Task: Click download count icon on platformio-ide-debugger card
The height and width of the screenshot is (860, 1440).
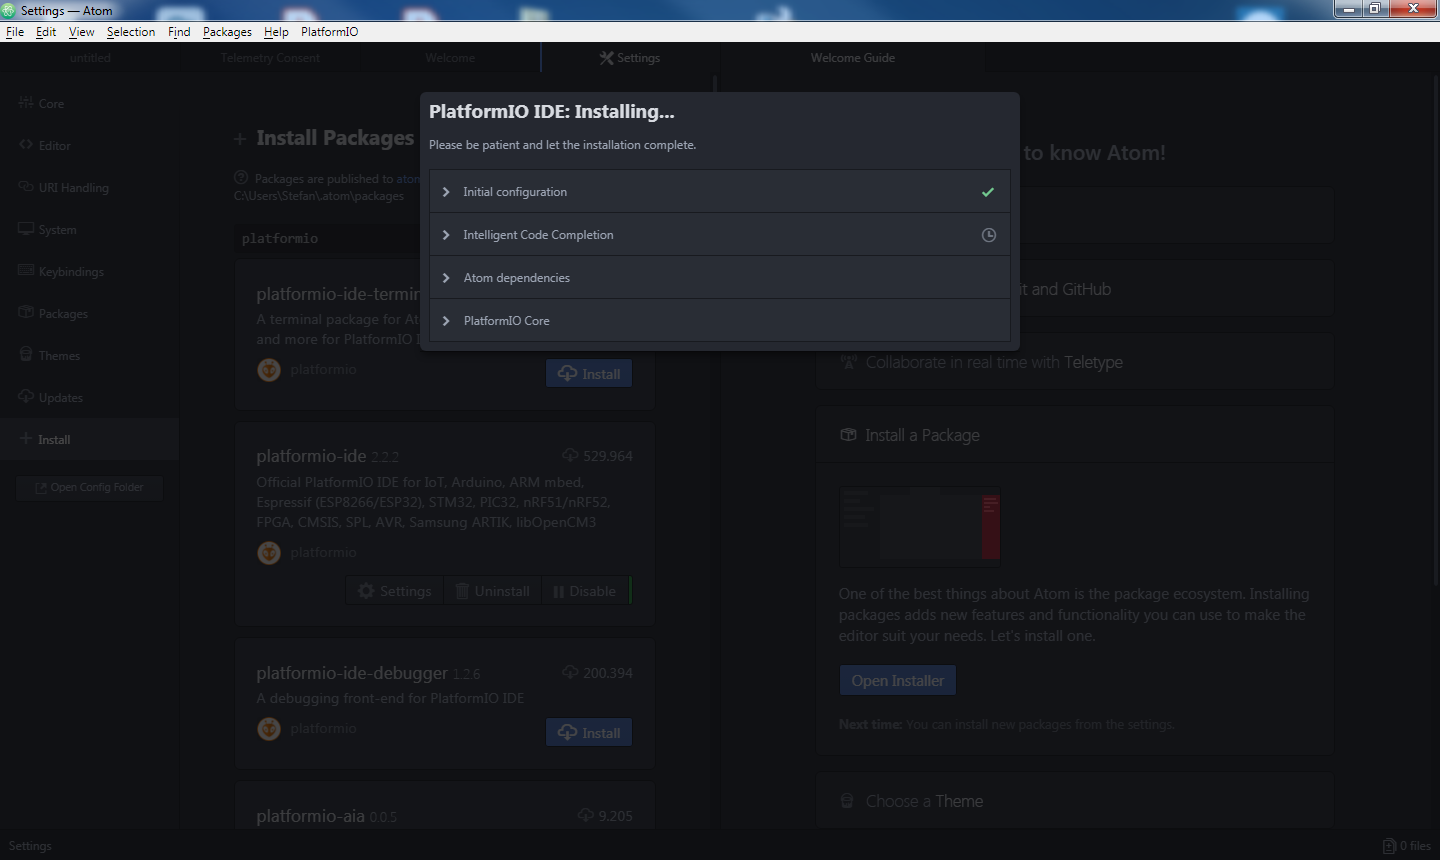Action: click(x=570, y=673)
